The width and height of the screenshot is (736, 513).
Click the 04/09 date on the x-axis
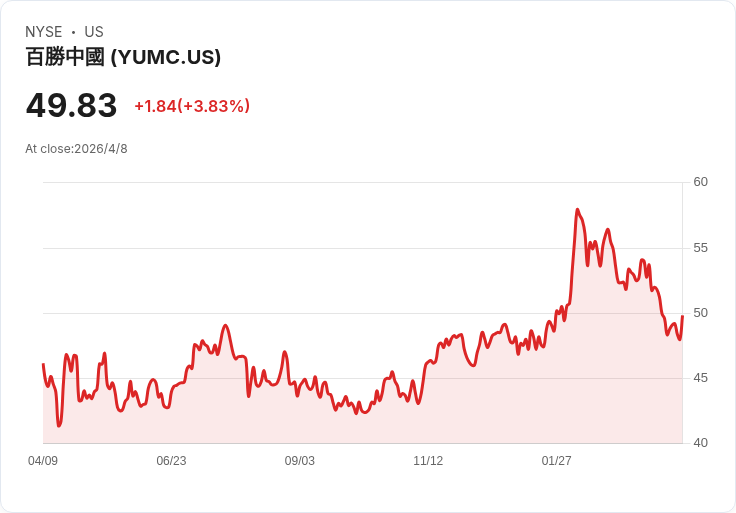click(x=43, y=461)
